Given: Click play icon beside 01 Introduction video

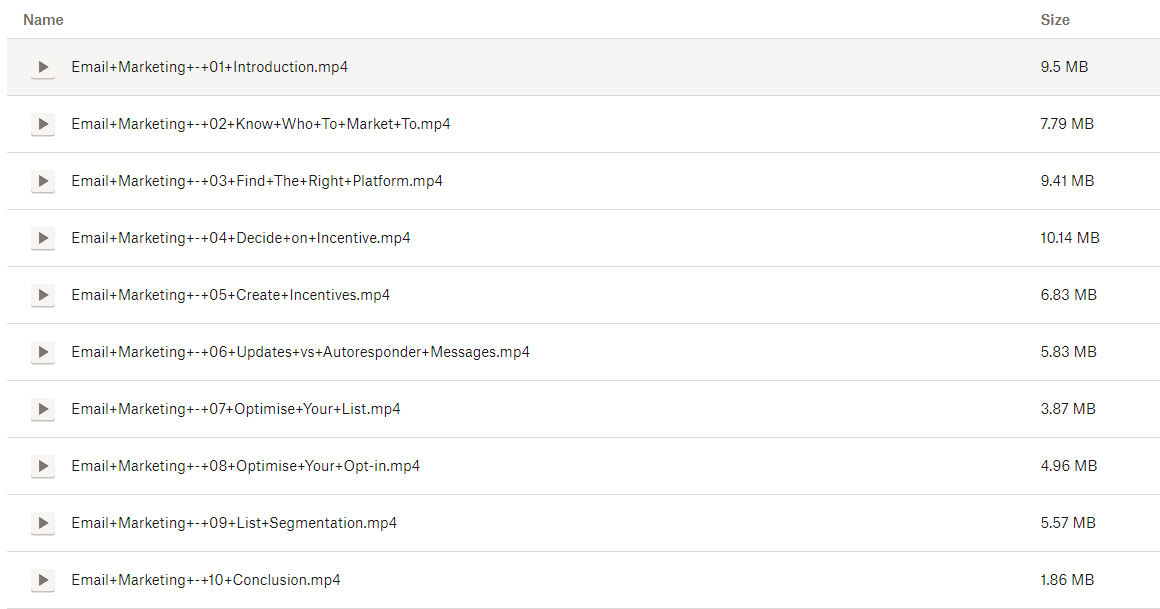Looking at the screenshot, I should (x=42, y=68).
